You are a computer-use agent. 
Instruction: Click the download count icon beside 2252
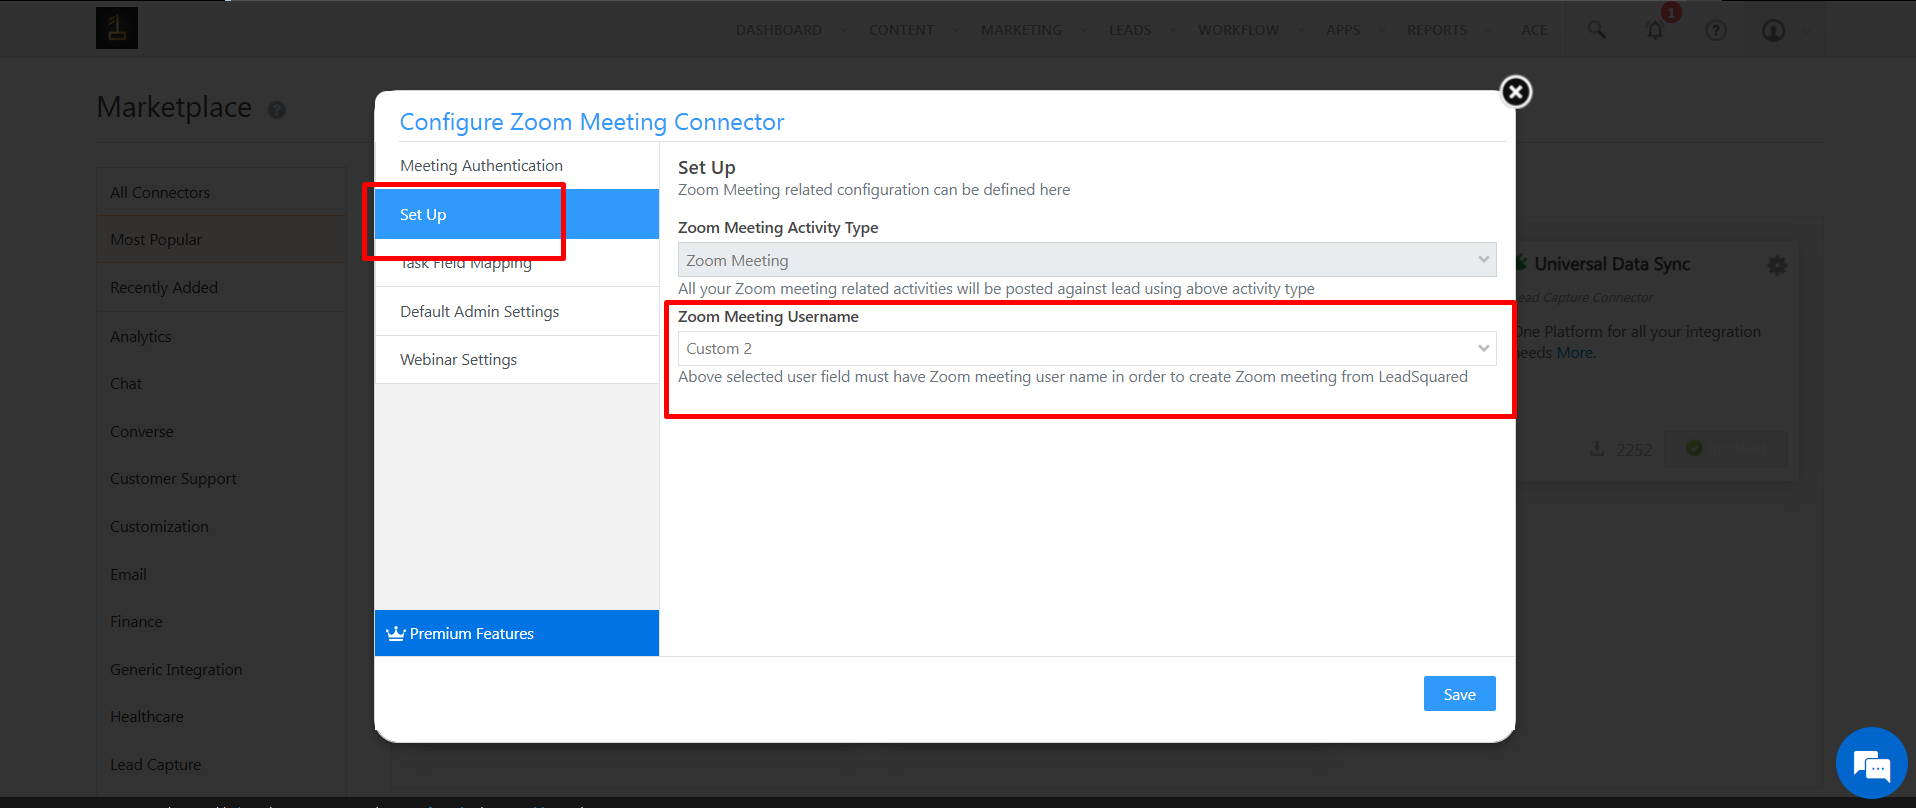1597,449
